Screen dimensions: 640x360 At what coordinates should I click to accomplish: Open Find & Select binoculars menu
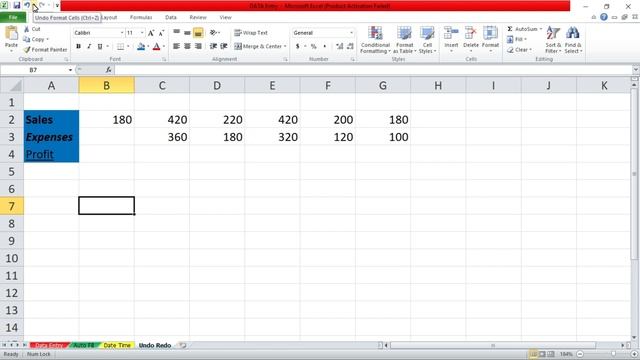click(573, 40)
